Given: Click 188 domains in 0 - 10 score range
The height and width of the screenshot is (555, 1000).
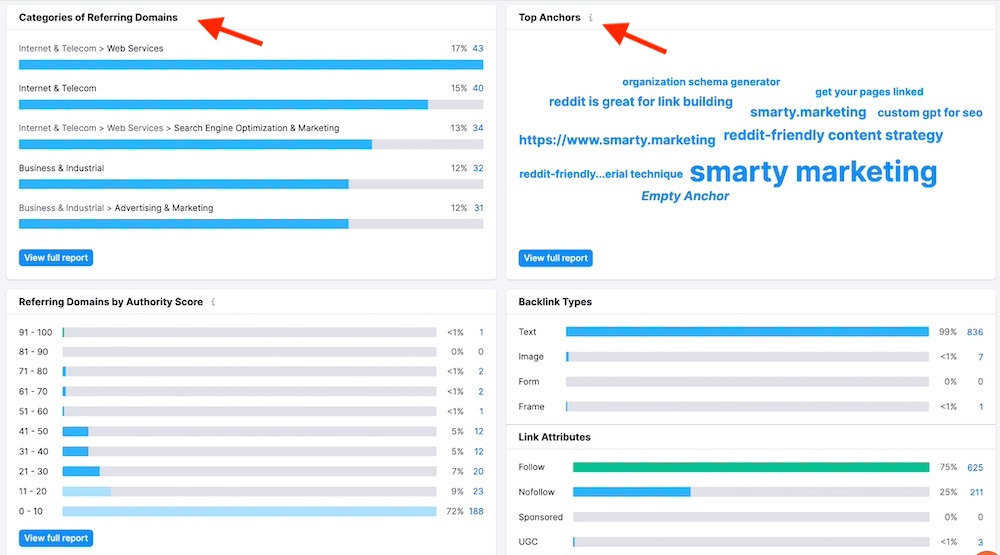Looking at the screenshot, I should pos(475,511).
